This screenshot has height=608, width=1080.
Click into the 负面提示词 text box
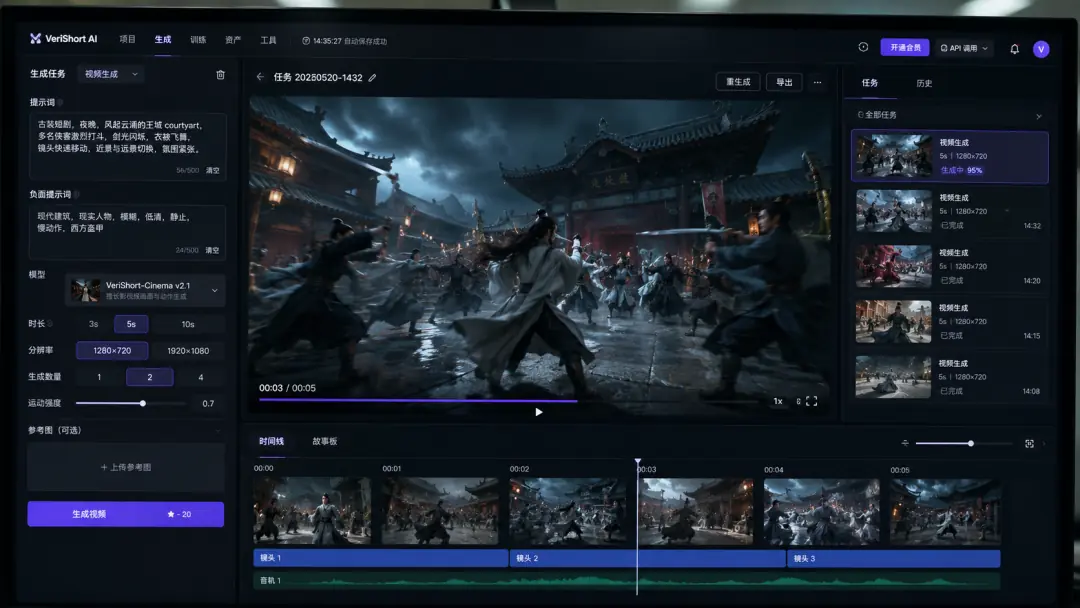127,232
